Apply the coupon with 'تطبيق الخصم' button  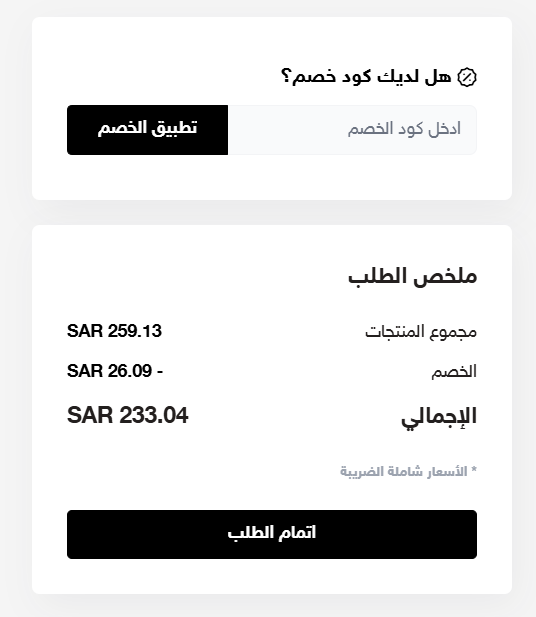[x=148, y=130]
